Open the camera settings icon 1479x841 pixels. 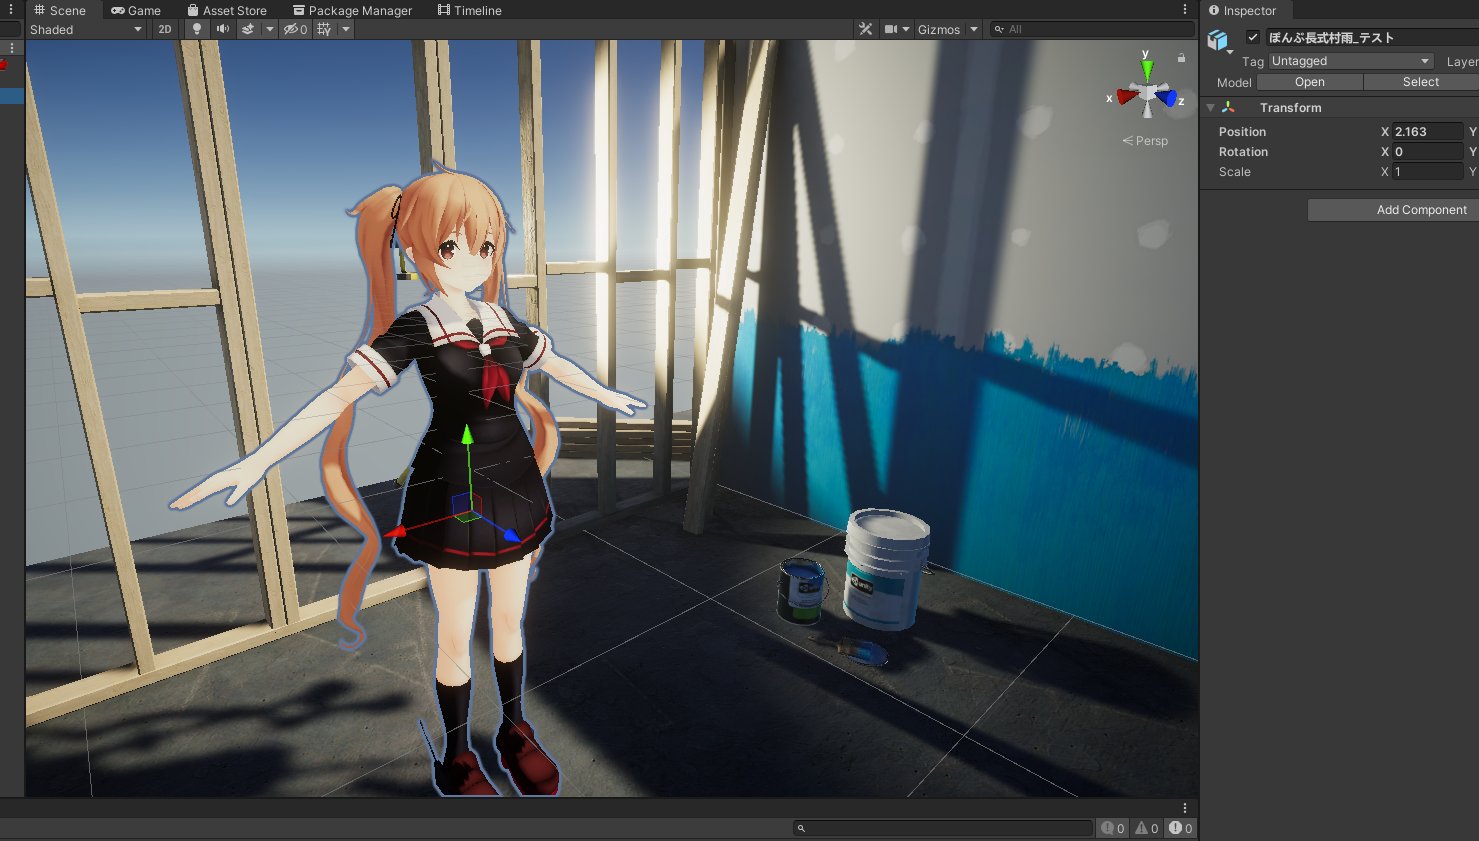[890, 29]
